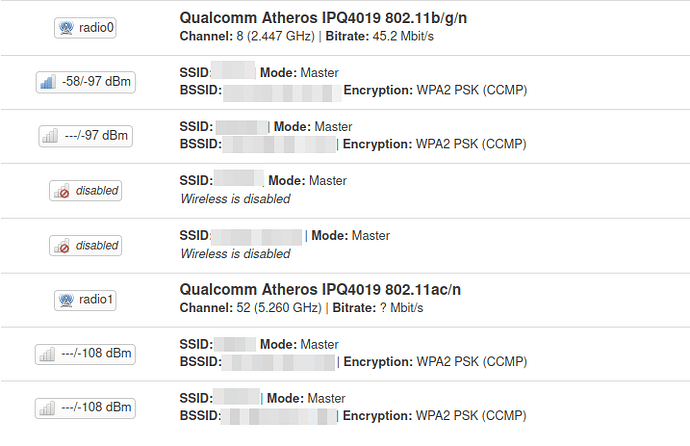
Task: Click the signal icon of the first -108 dBm network
Action: pyautogui.click(x=47, y=354)
